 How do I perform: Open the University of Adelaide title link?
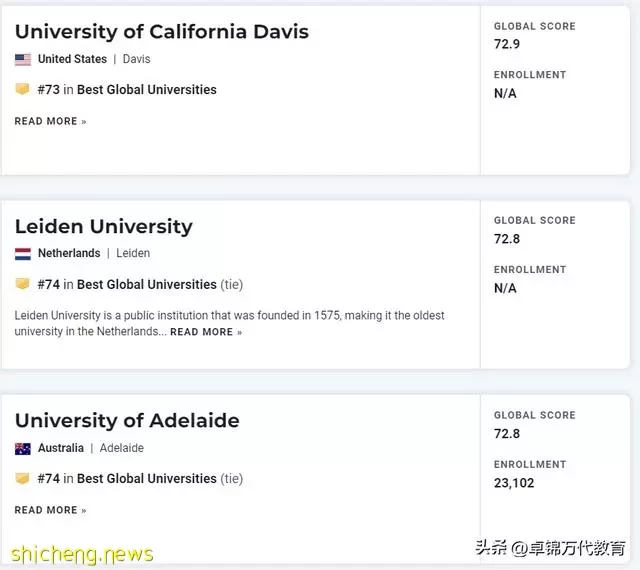coord(127,421)
